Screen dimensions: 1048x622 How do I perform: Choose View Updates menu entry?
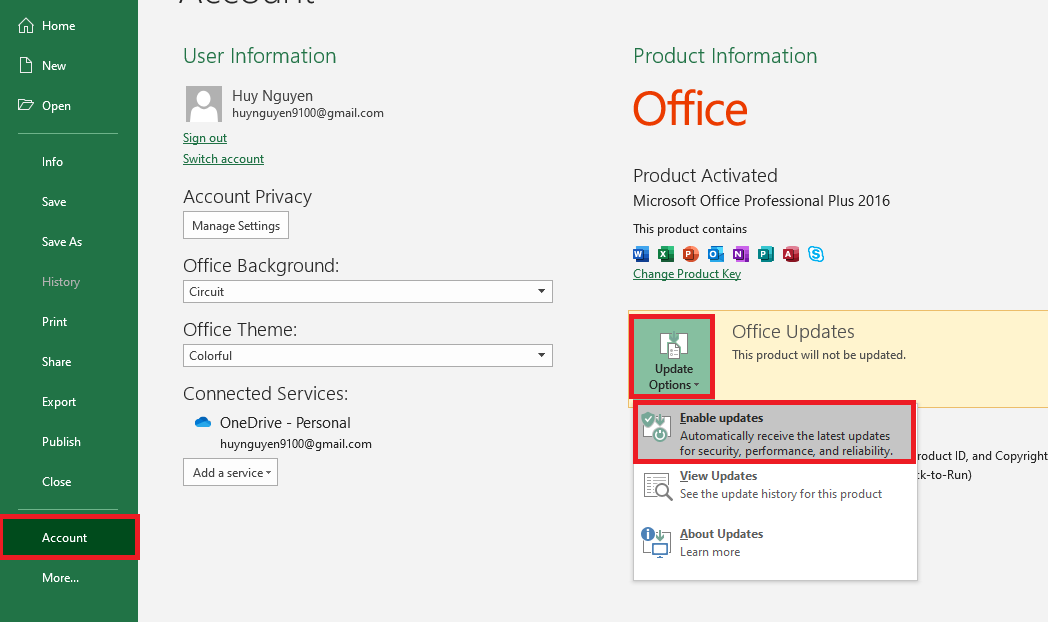[x=775, y=485]
